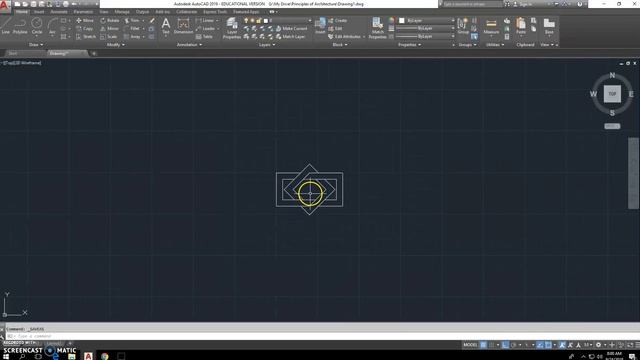The width and height of the screenshot is (640, 360).
Task: Expand the Modify panel
Action: (116, 44)
